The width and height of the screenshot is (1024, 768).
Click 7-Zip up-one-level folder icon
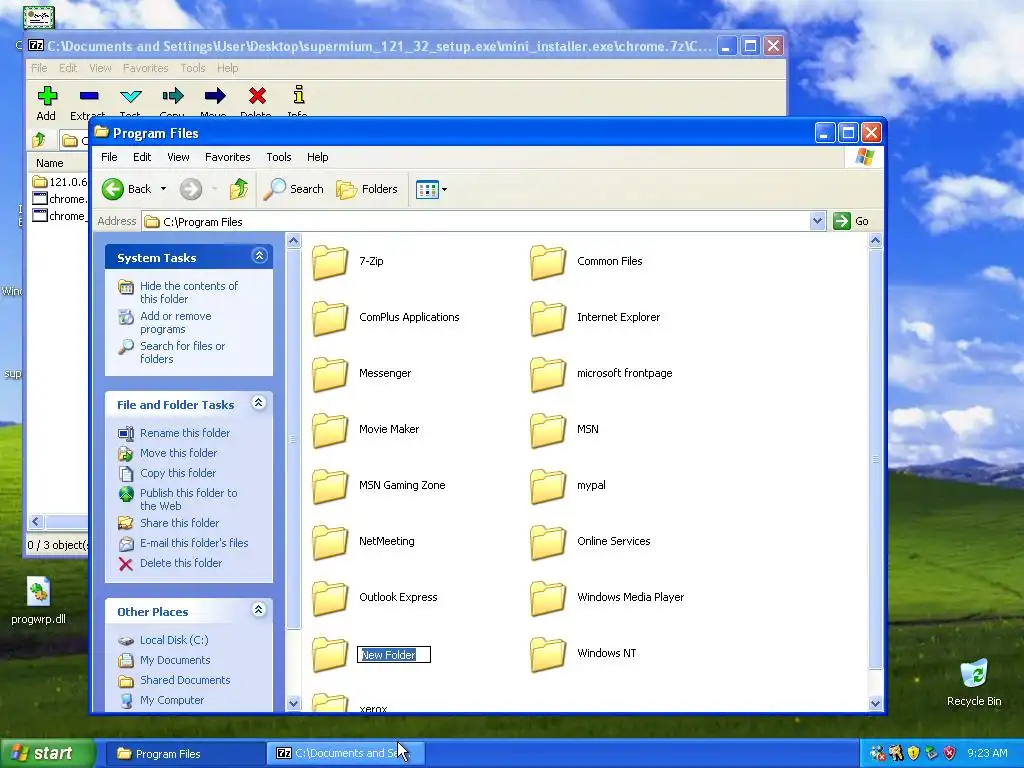39,140
